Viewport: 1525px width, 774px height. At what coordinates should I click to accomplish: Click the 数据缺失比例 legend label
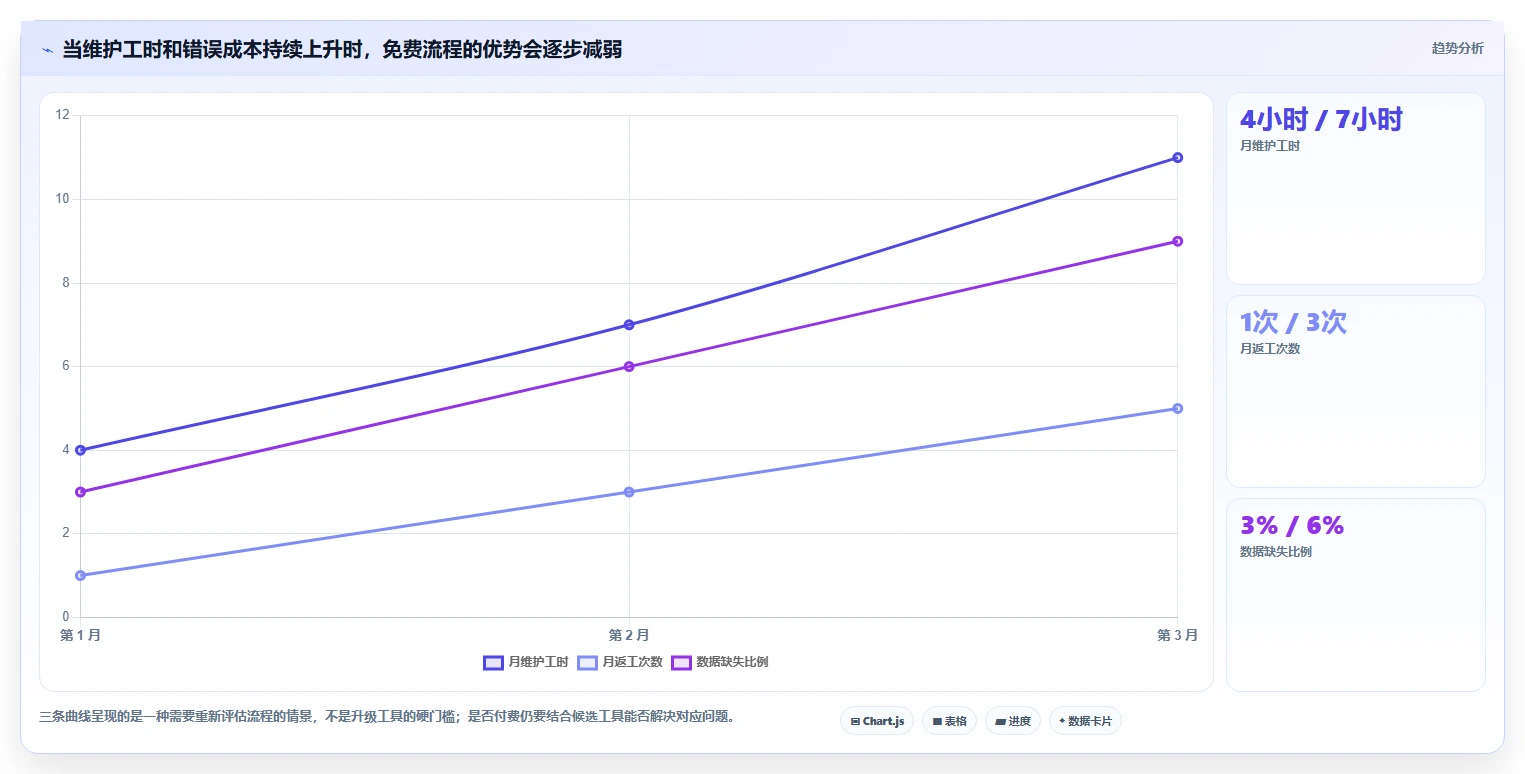click(x=732, y=662)
